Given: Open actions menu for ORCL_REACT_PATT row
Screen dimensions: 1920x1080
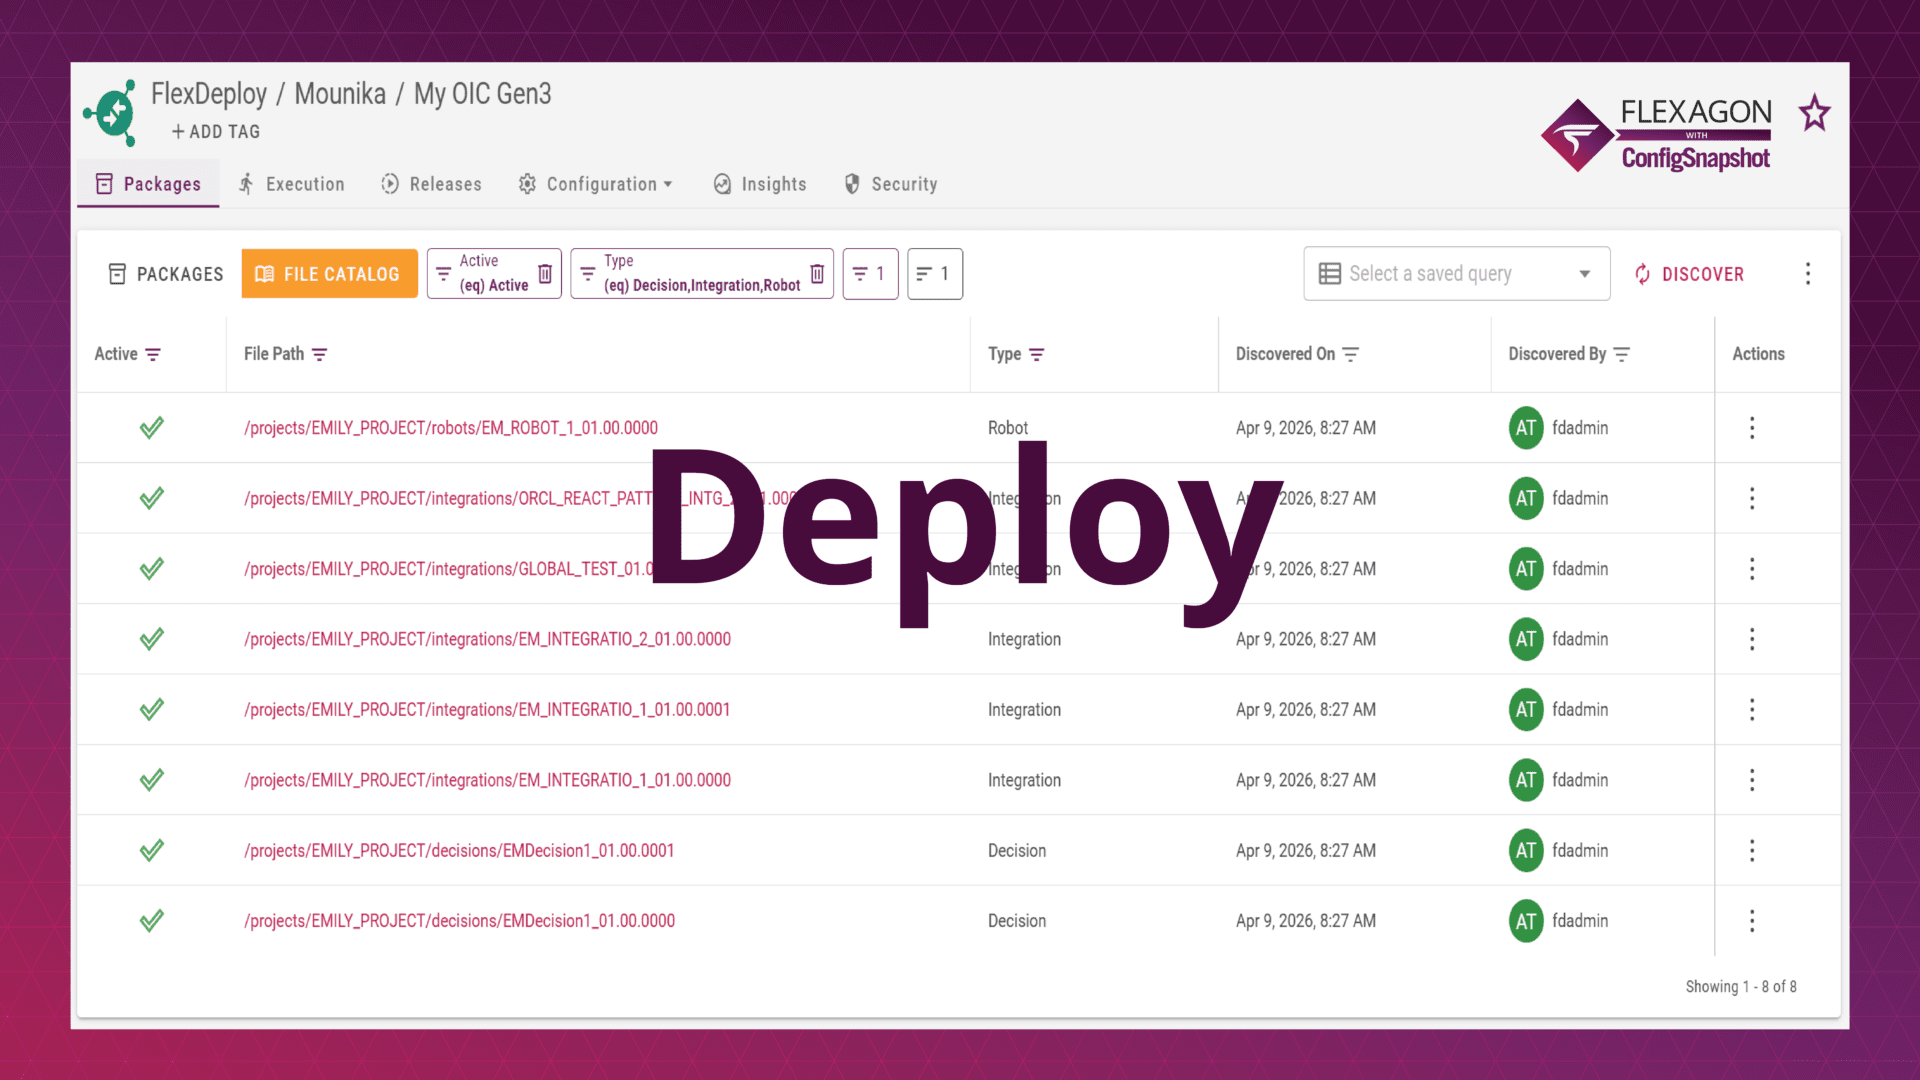Looking at the screenshot, I should (1752, 498).
